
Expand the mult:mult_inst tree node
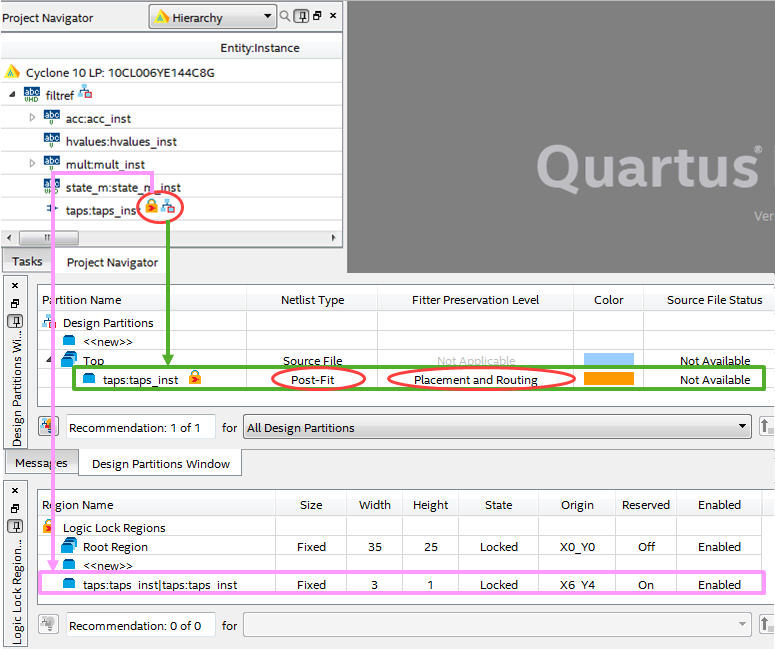[32, 163]
